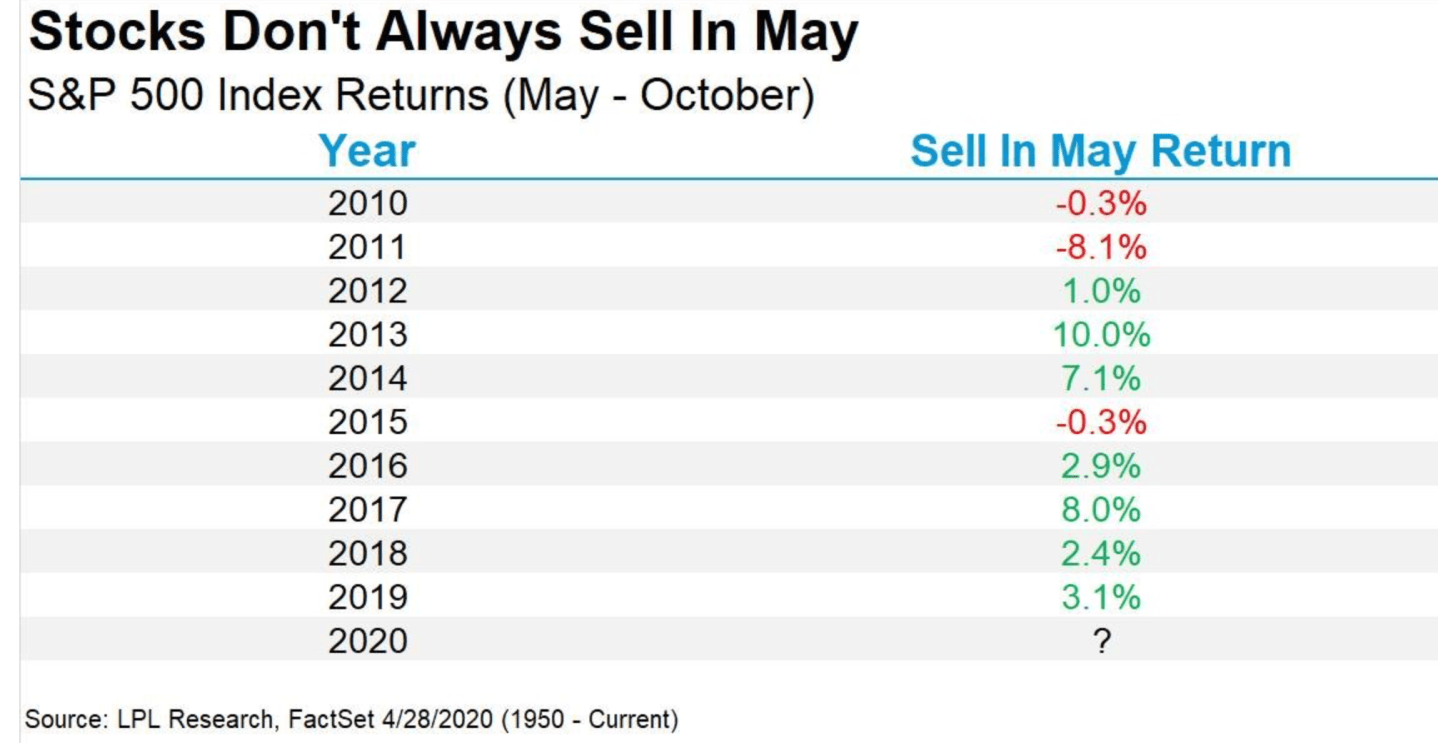Select the 10.0% return for 2013
1438x743 pixels.
click(x=1100, y=335)
